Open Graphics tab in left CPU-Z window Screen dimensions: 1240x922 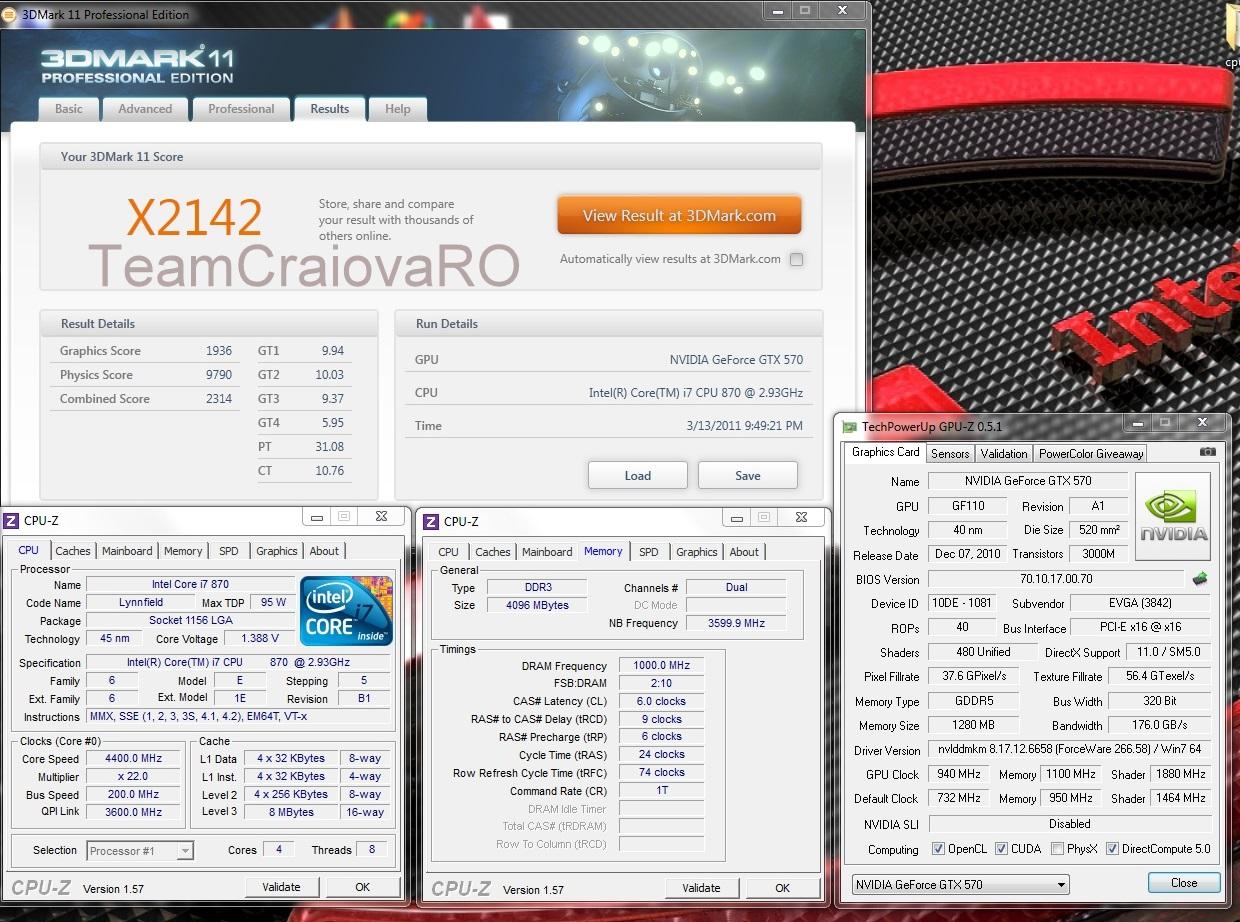click(277, 551)
